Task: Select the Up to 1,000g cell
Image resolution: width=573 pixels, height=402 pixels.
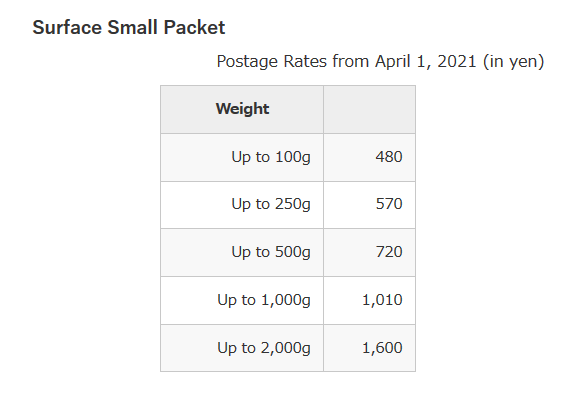Action: [x=242, y=300]
